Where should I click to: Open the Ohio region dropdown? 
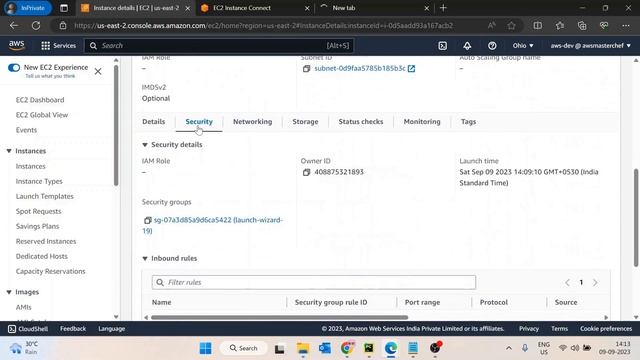pos(523,46)
